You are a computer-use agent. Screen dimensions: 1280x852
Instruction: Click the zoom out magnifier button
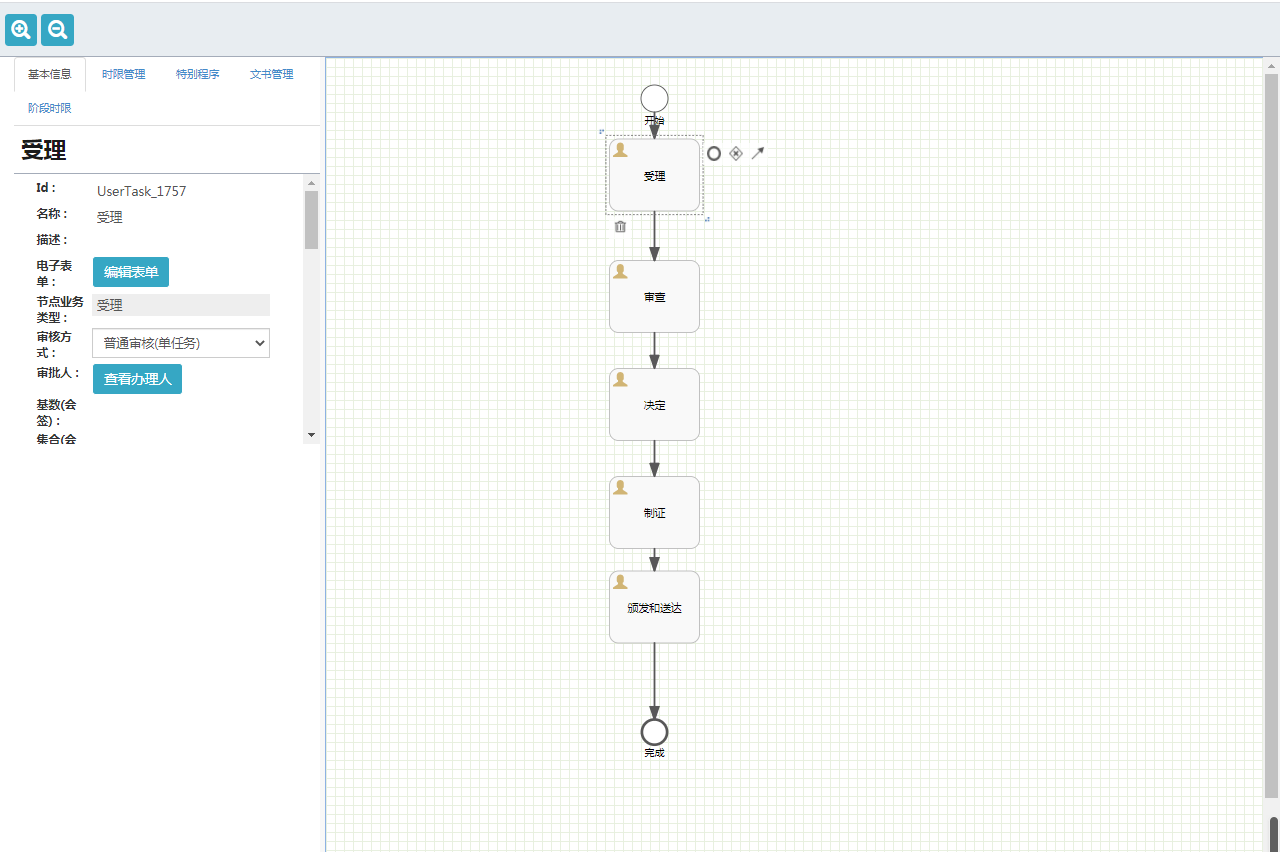58,30
